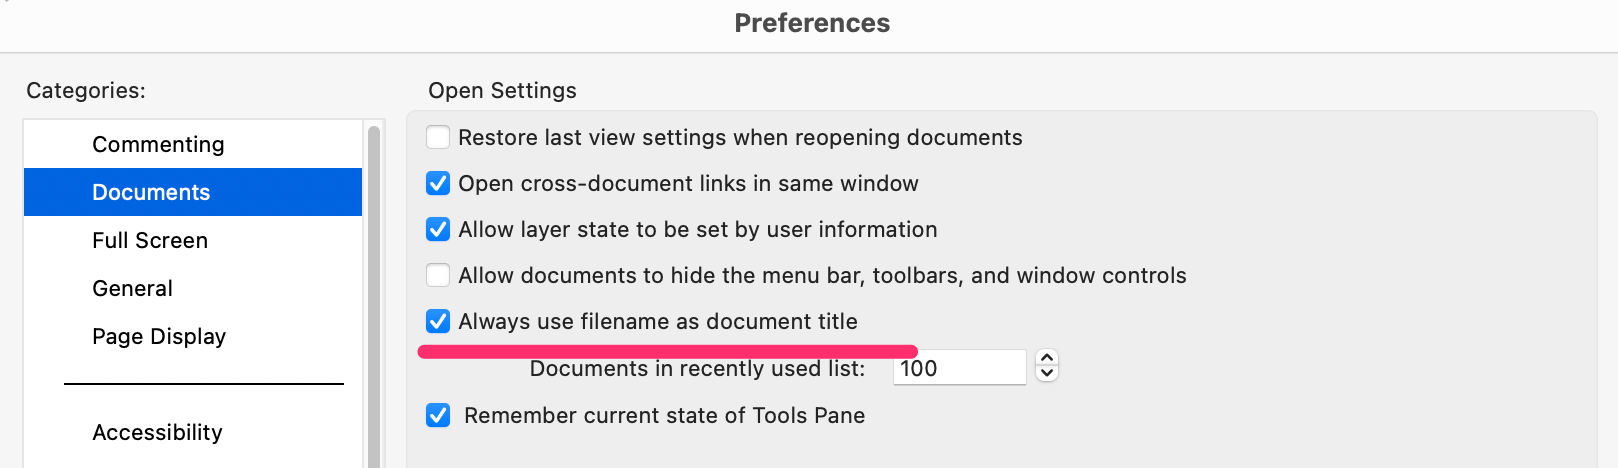The image size is (1618, 468).
Task: Enable restore last view settings checkbox
Action: coord(438,137)
